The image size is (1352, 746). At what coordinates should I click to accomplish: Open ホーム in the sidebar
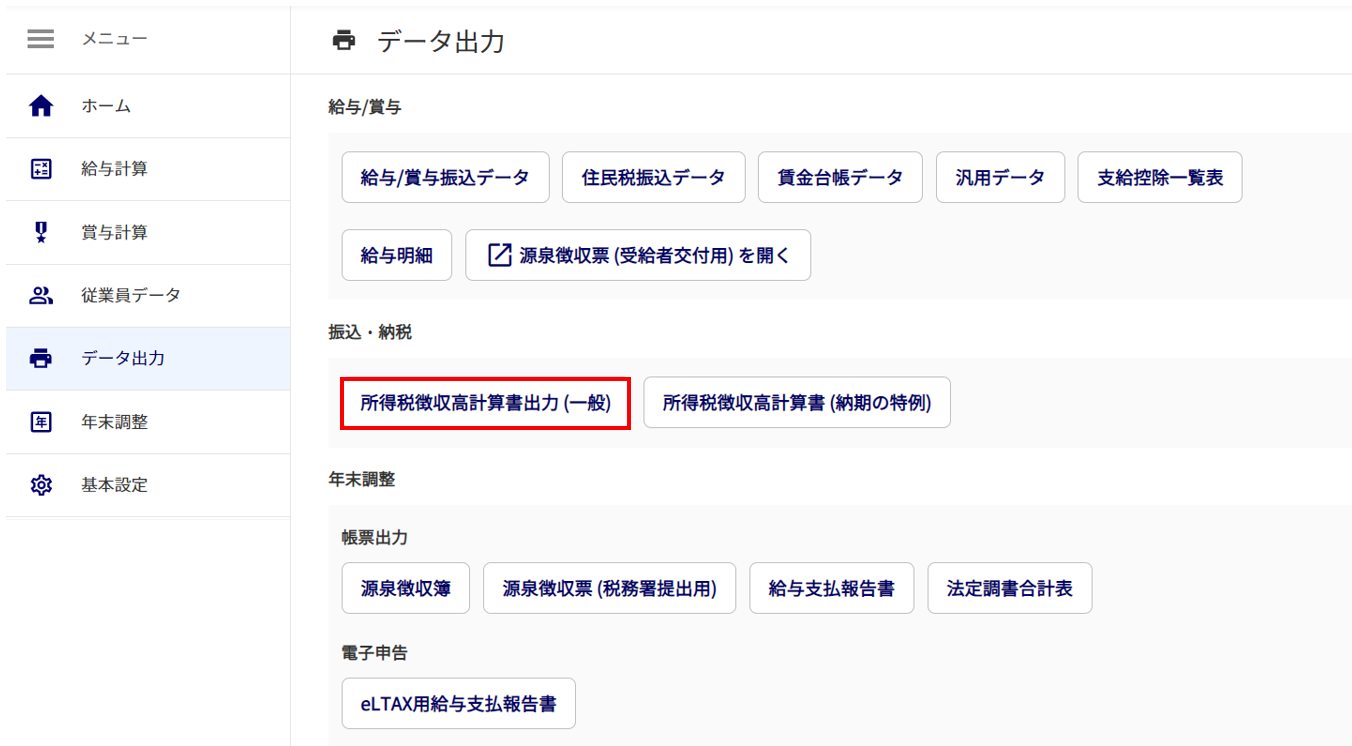pos(148,106)
